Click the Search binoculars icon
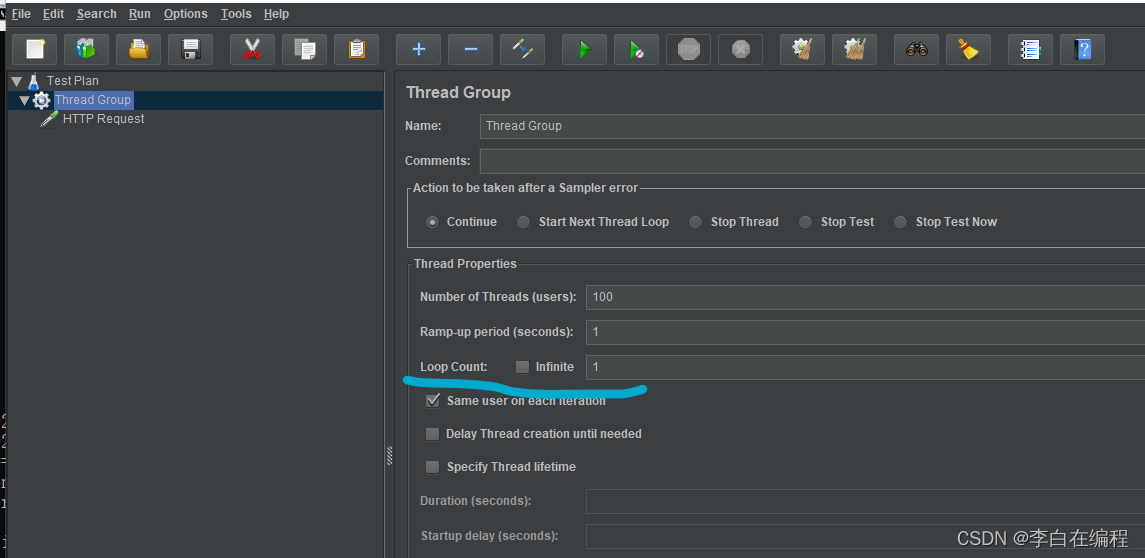The image size is (1145, 558). [x=916, y=50]
